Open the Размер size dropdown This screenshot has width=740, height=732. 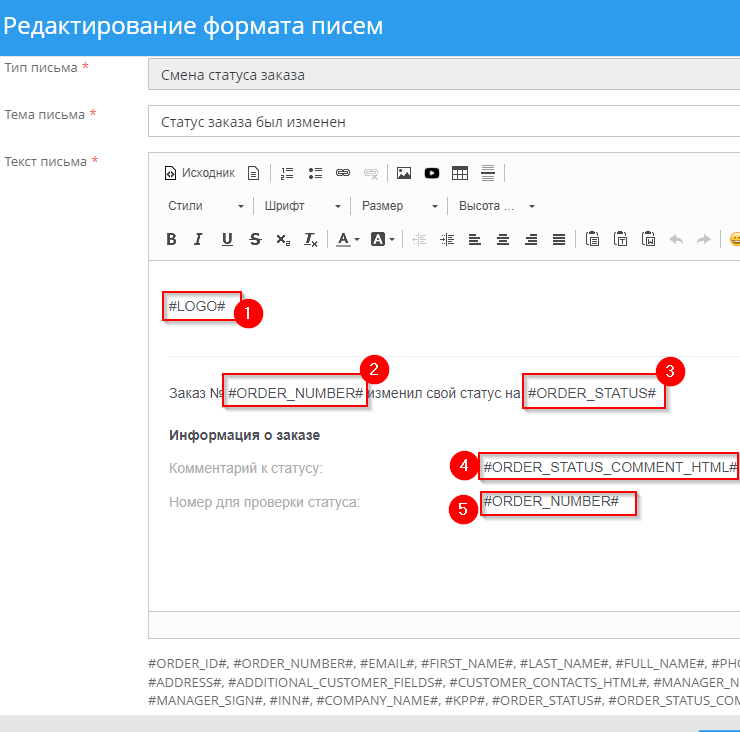[399, 206]
